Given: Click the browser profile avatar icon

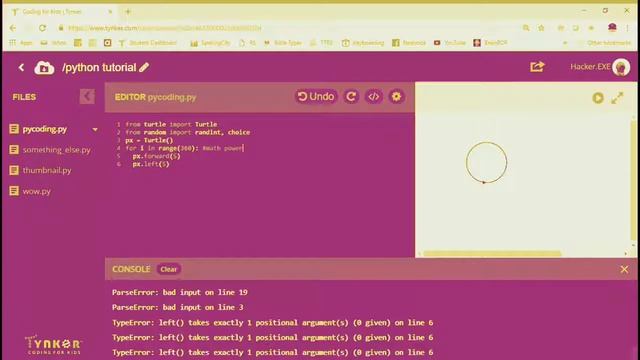Looking at the screenshot, I should tap(612, 28).
